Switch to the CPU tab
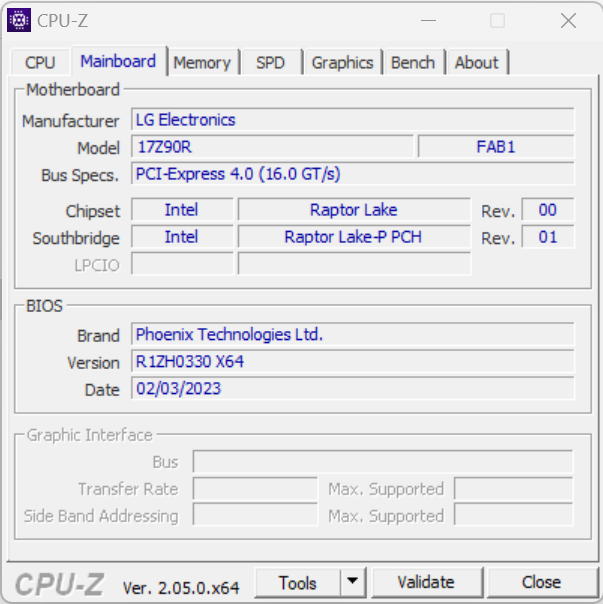 [40, 62]
